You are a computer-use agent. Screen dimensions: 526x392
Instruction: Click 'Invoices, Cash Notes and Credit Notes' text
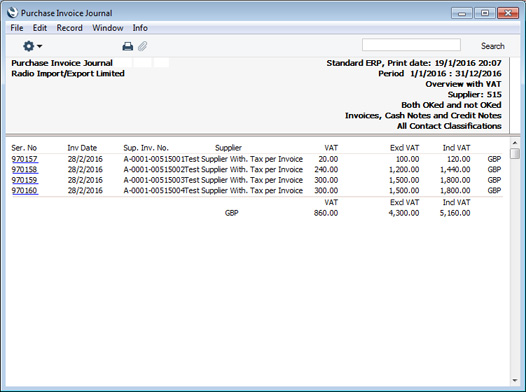[x=423, y=116]
